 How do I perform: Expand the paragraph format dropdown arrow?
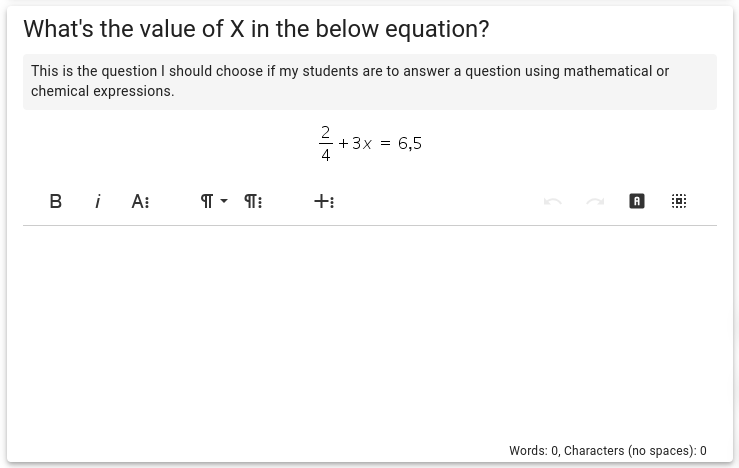pos(224,201)
